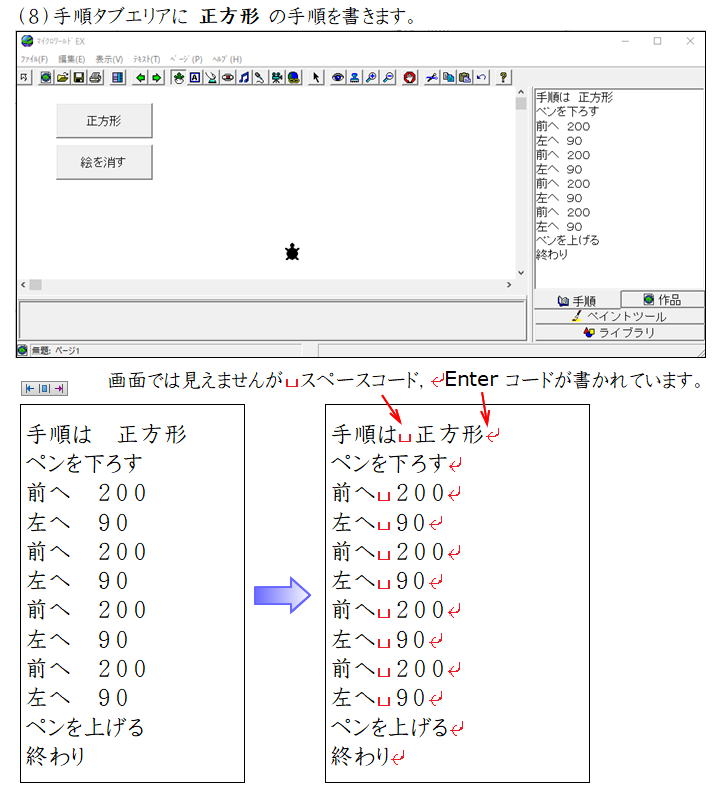Click the microphone sound recording icon
The image size is (719, 809).
(x=260, y=77)
